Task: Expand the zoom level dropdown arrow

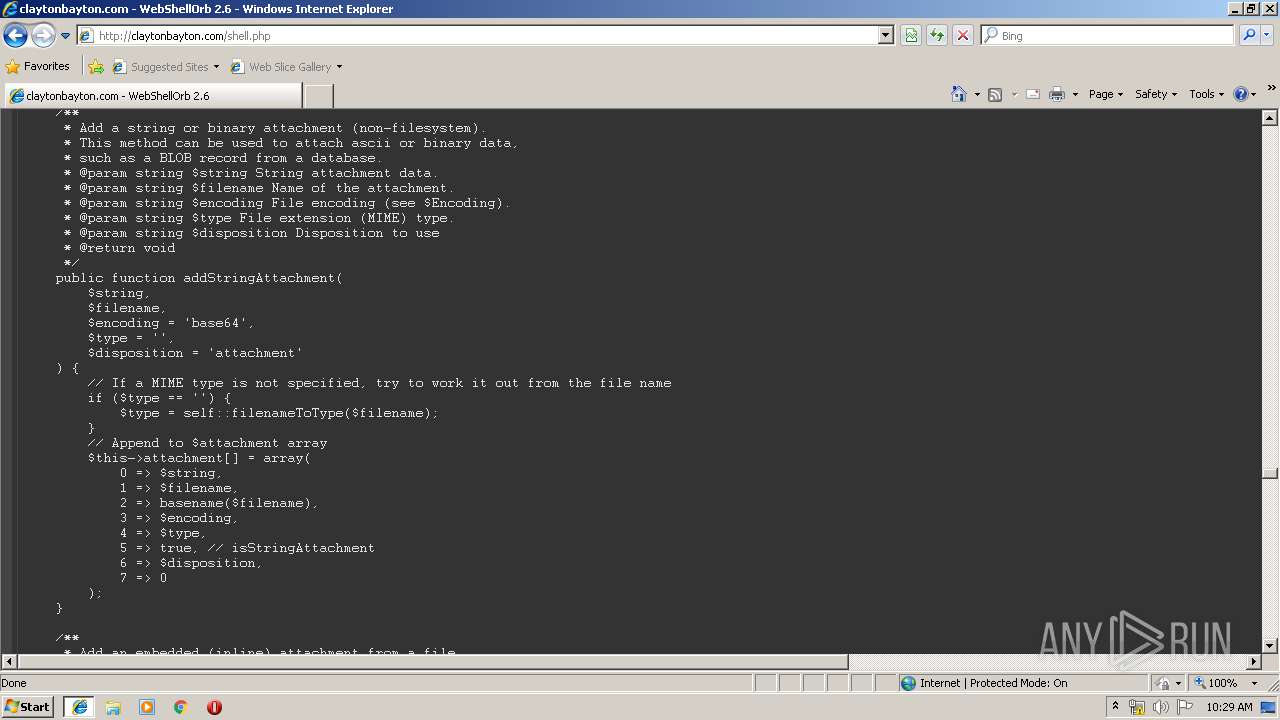Action: point(1254,684)
